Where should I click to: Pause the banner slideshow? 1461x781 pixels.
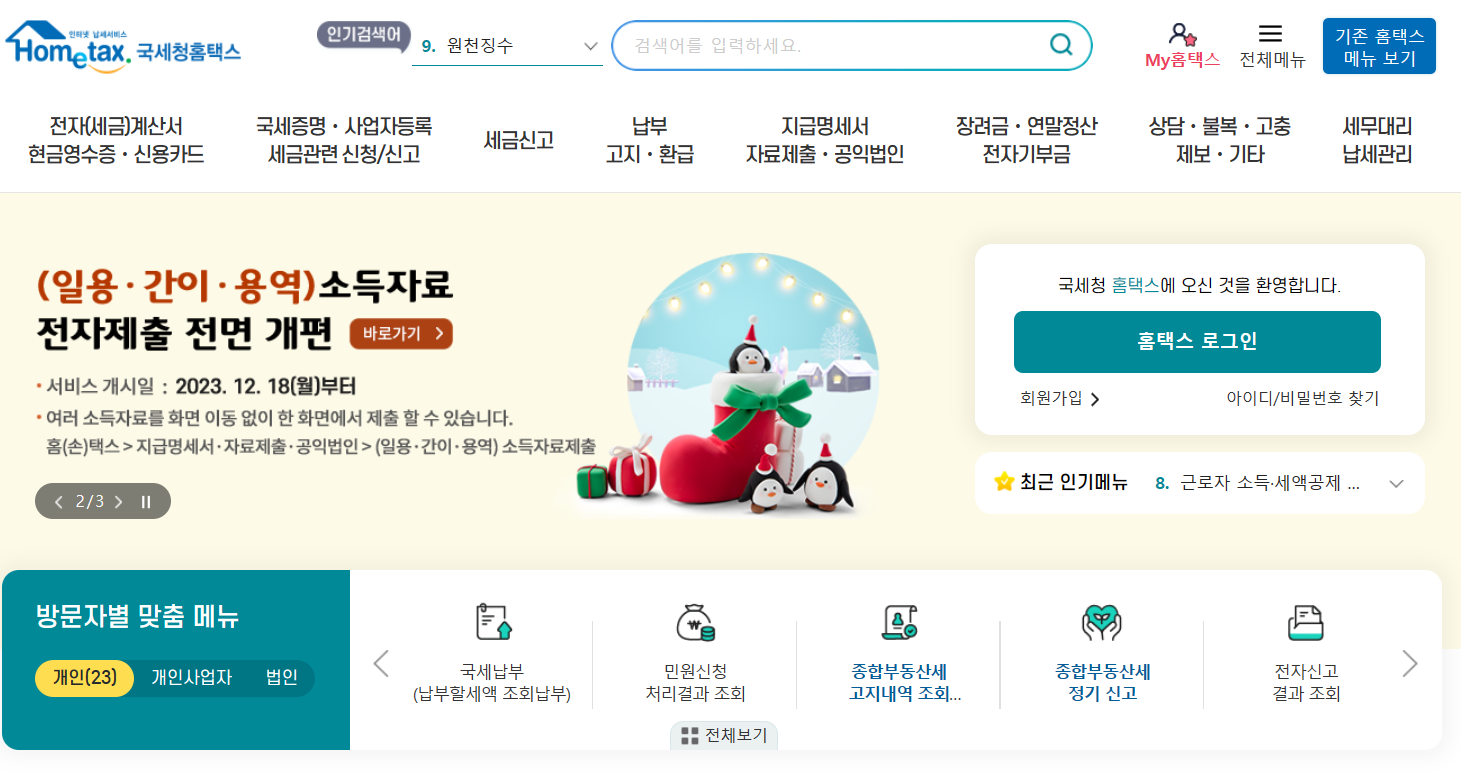pos(146,502)
